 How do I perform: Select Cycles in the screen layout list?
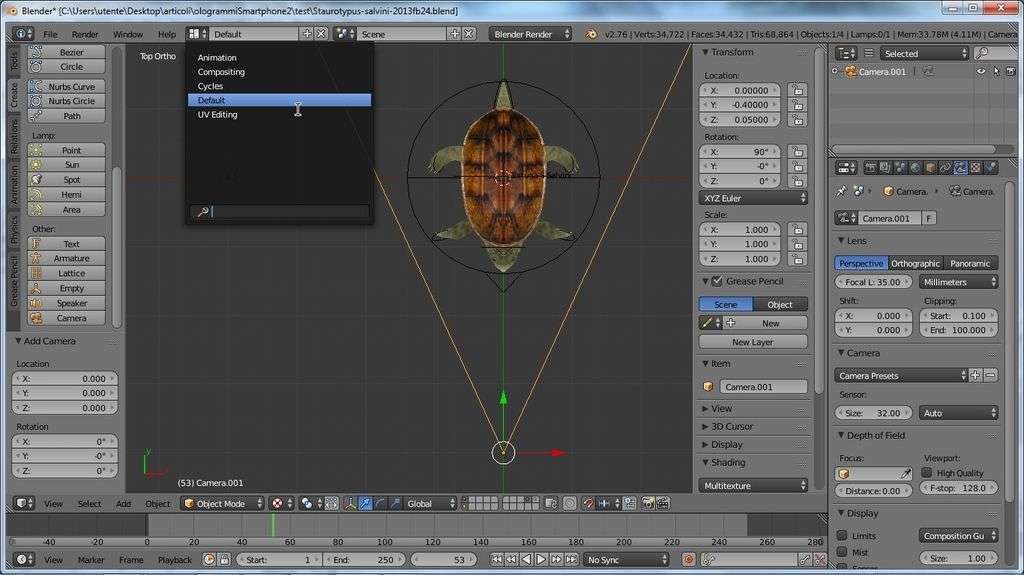(211, 86)
